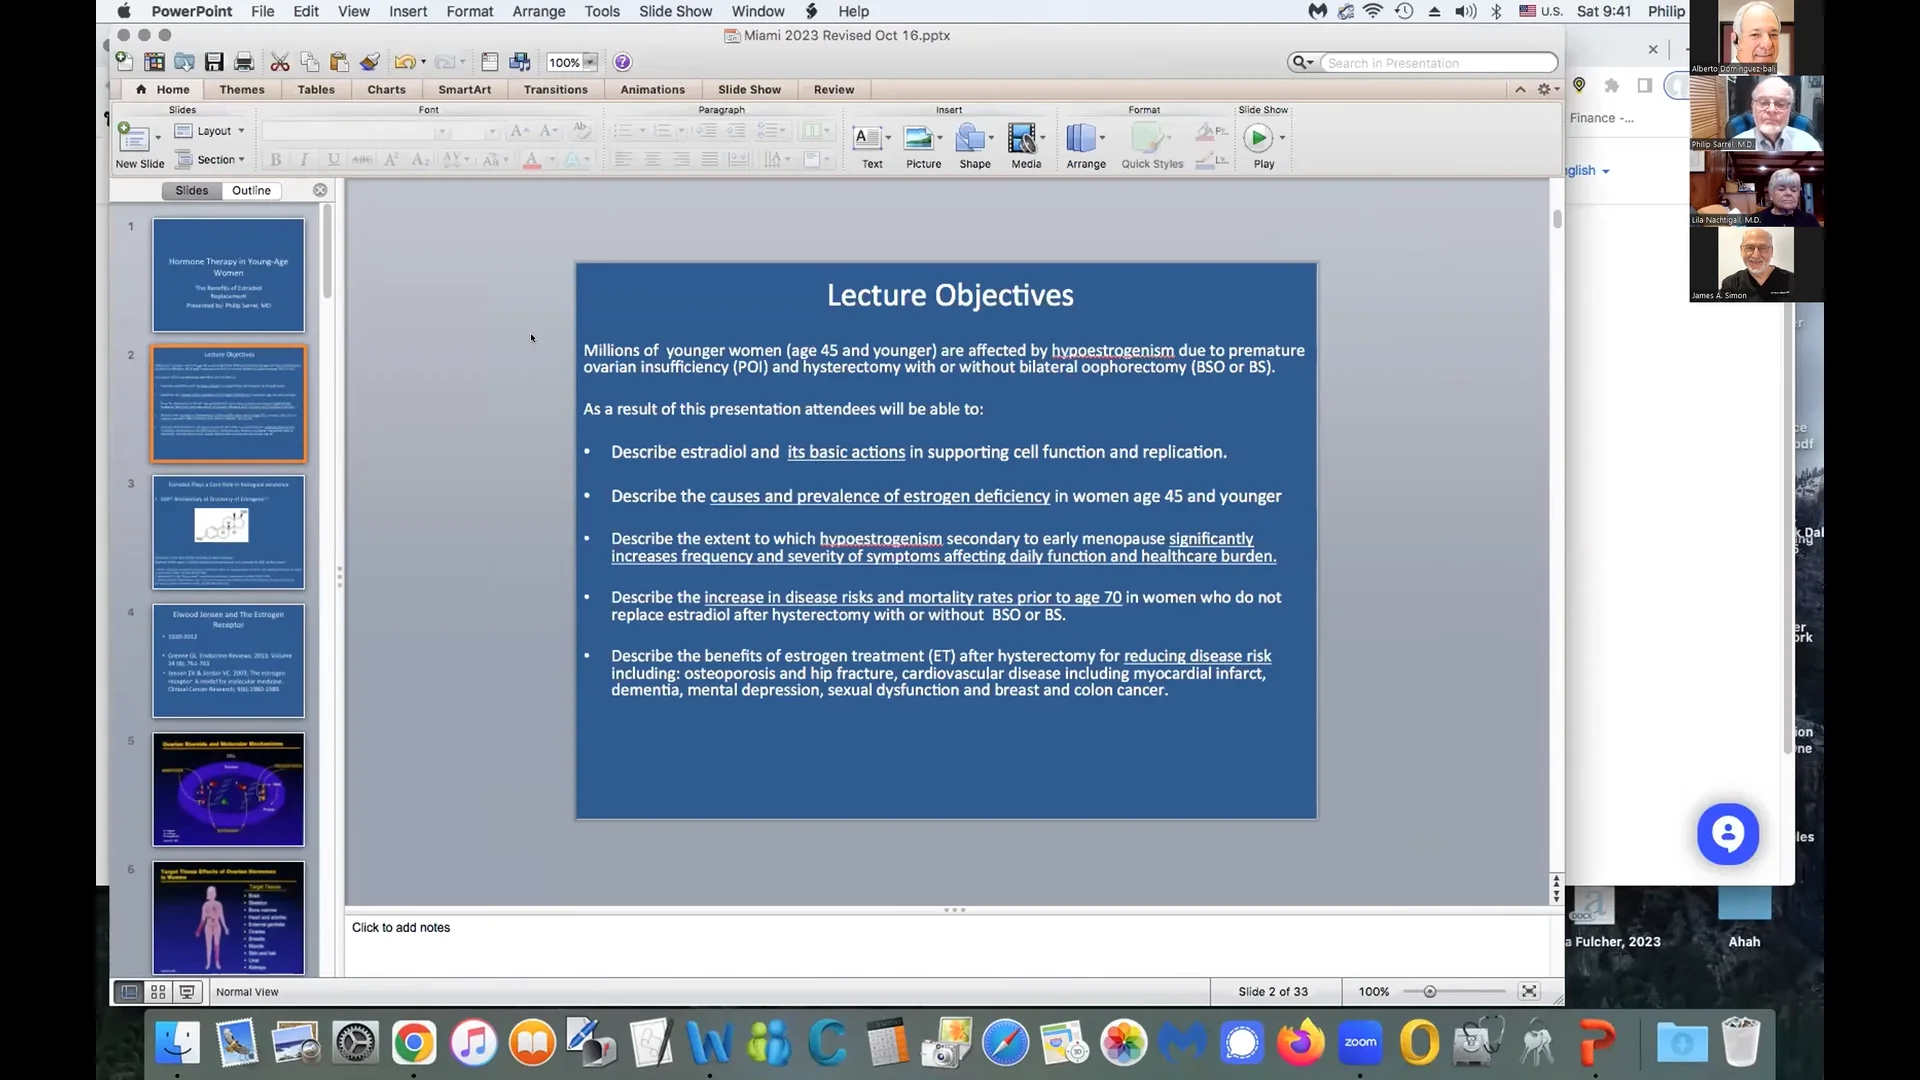Viewport: 1920px width, 1080px height.
Task: Toggle Superscript formatting button
Action: coord(391,159)
